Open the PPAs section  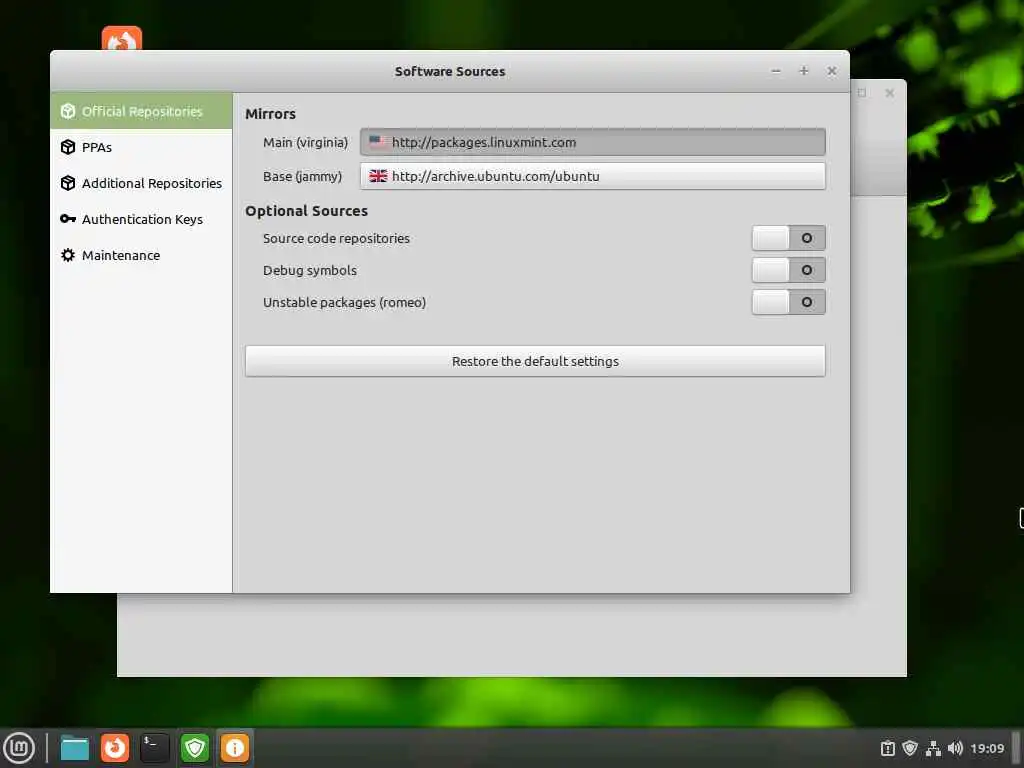(x=141, y=147)
